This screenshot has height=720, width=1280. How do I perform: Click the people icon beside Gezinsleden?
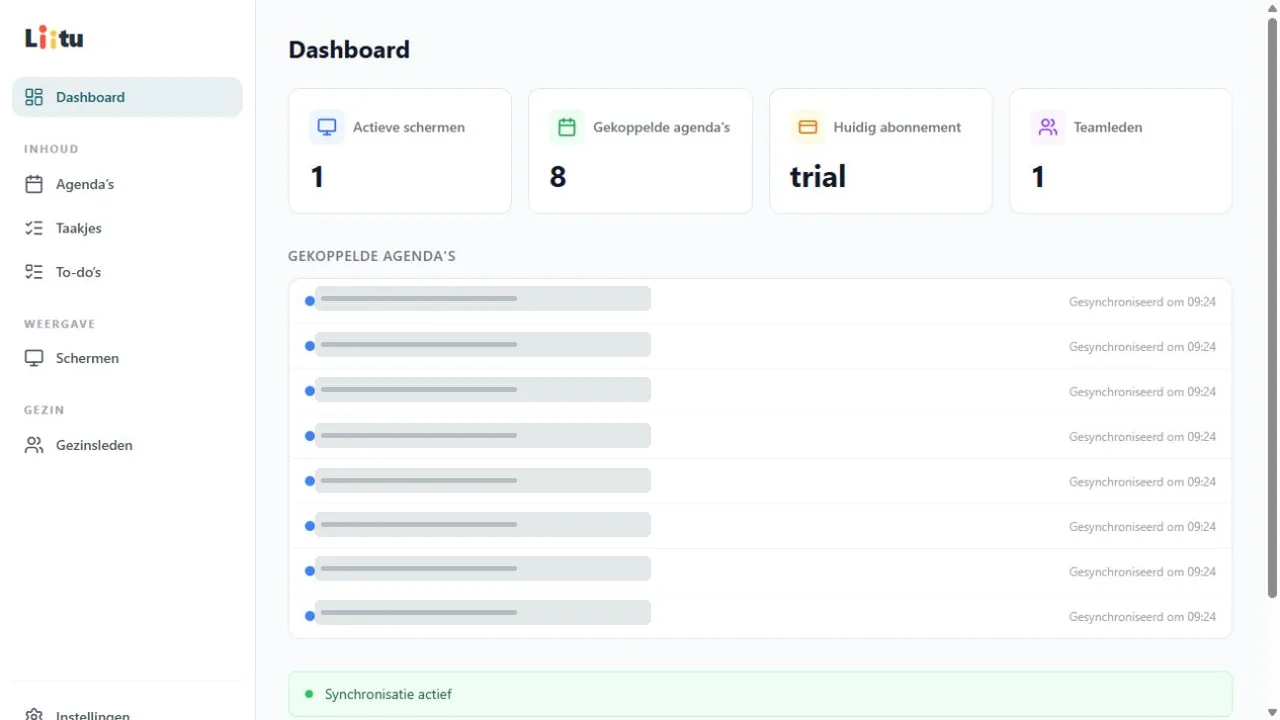pos(34,445)
